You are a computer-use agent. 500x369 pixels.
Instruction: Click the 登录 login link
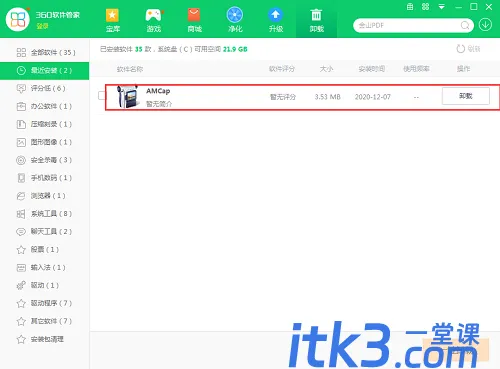(x=42, y=26)
